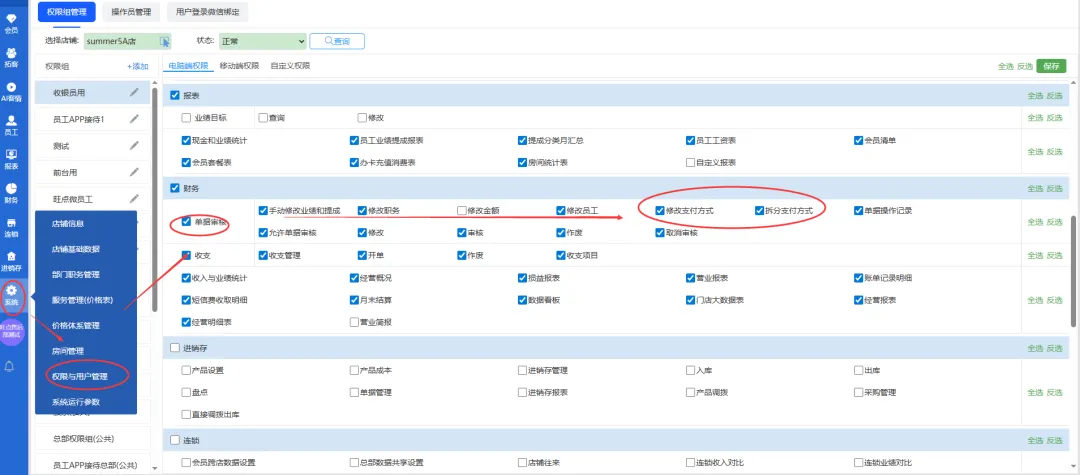Select 总部权限组(公共) in group list
The height and width of the screenshot is (475, 1080).
point(92,437)
